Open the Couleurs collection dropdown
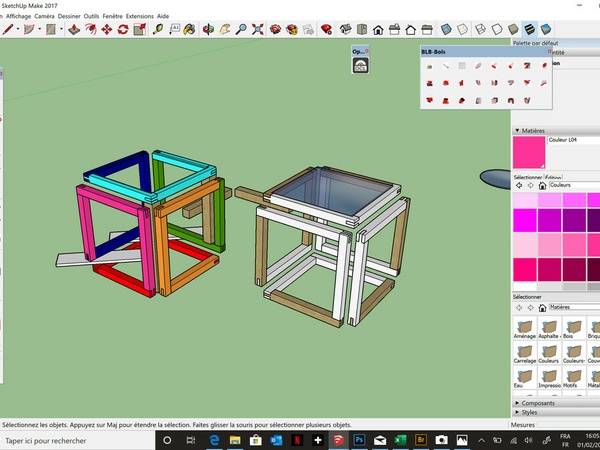Image resolution: width=600 pixels, height=450 pixels. pyautogui.click(x=572, y=185)
